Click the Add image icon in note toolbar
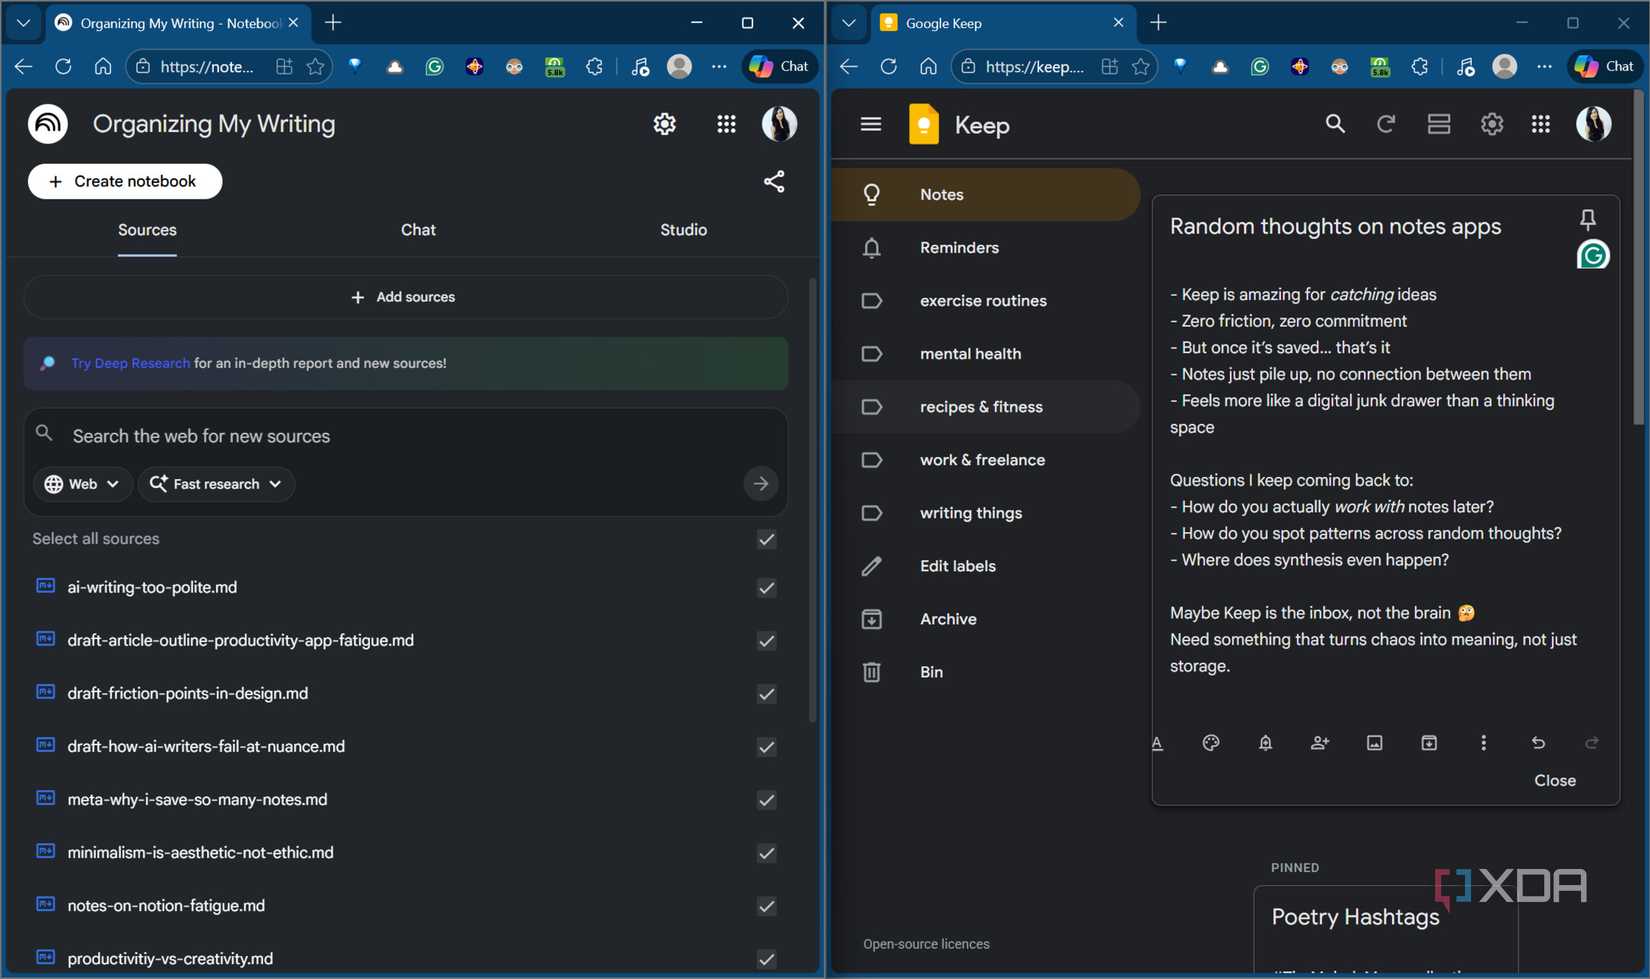 1375,743
